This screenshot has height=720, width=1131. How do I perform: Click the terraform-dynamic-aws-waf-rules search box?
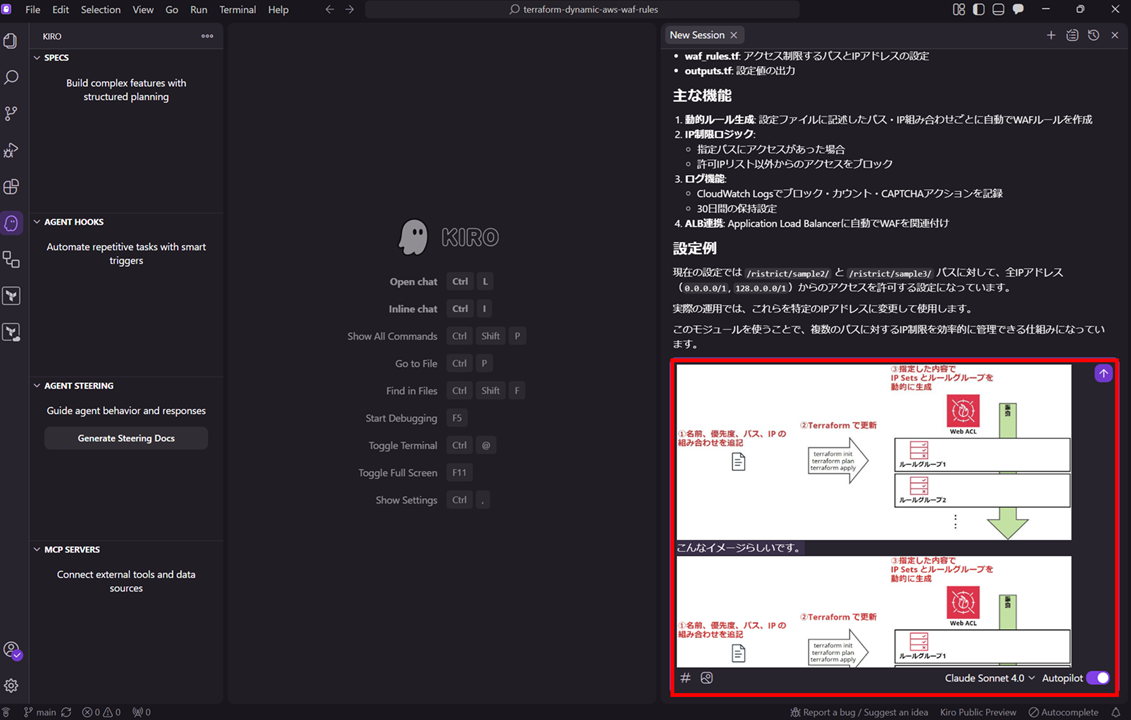point(583,9)
